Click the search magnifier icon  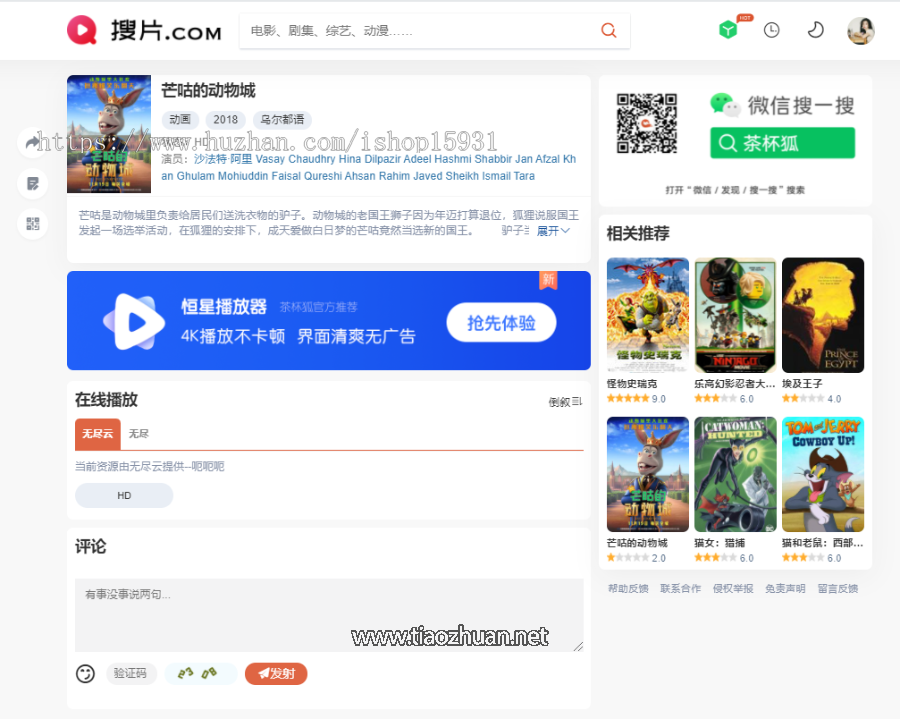click(x=608, y=31)
